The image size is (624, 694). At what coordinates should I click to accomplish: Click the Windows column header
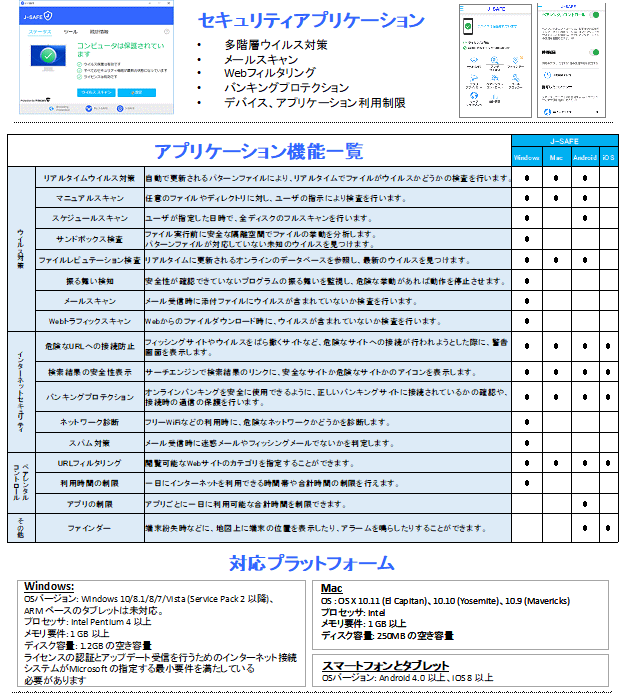[x=527, y=157]
